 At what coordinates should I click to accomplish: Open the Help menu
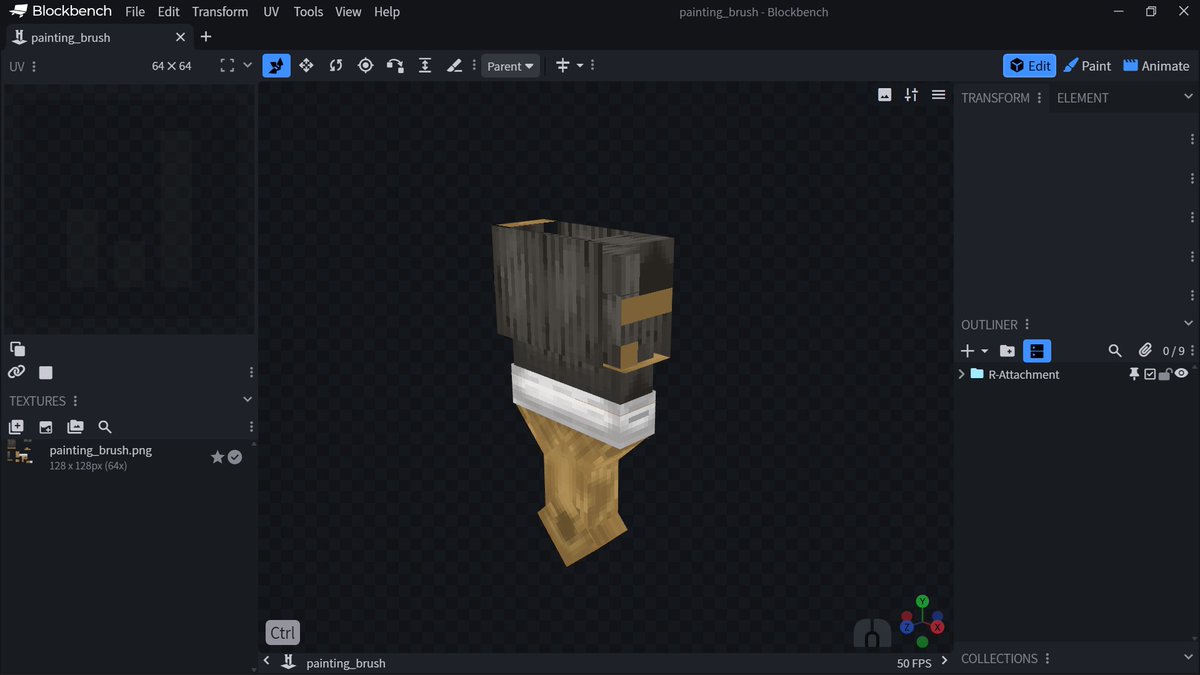[x=387, y=12]
